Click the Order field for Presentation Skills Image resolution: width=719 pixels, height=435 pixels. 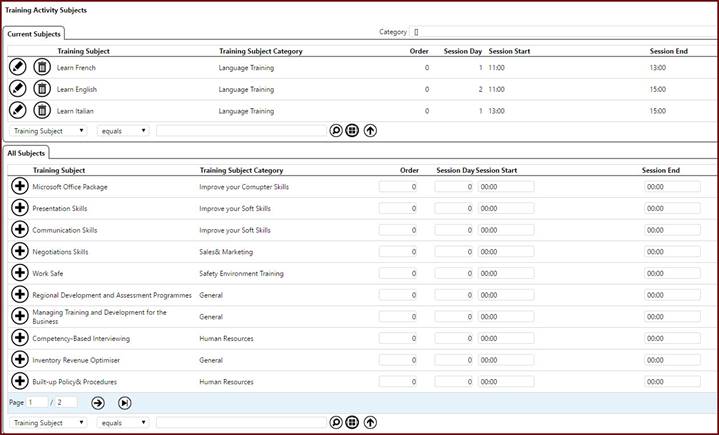(x=398, y=209)
